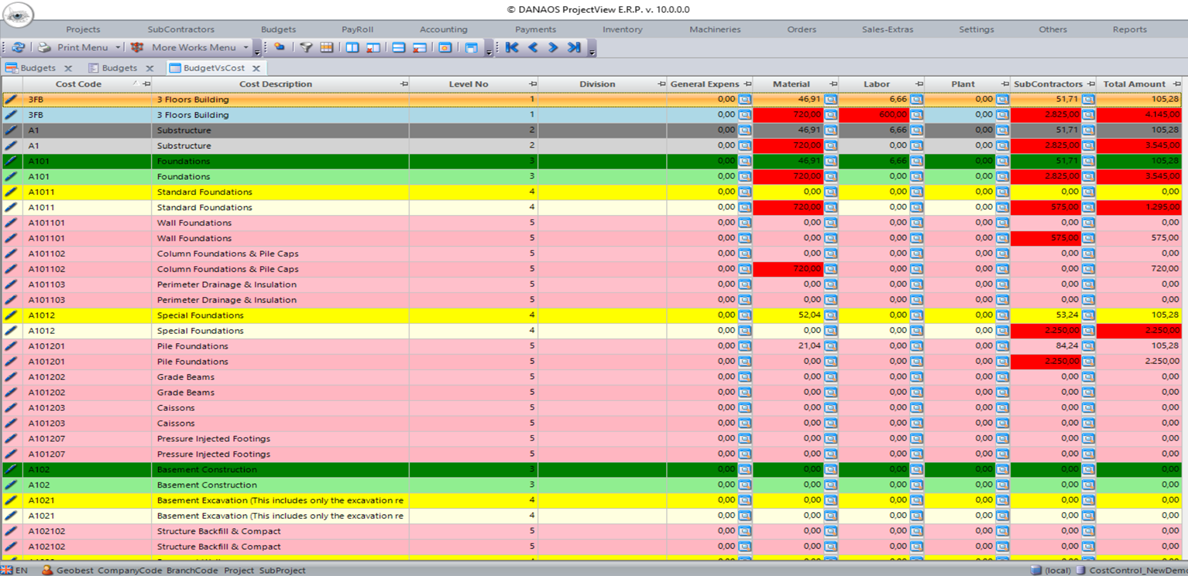
Task: Click Geobest in the status bar
Action: point(73,569)
